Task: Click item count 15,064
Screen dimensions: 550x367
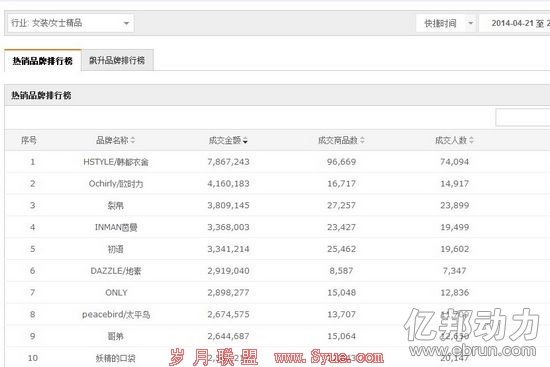Action: [342, 336]
